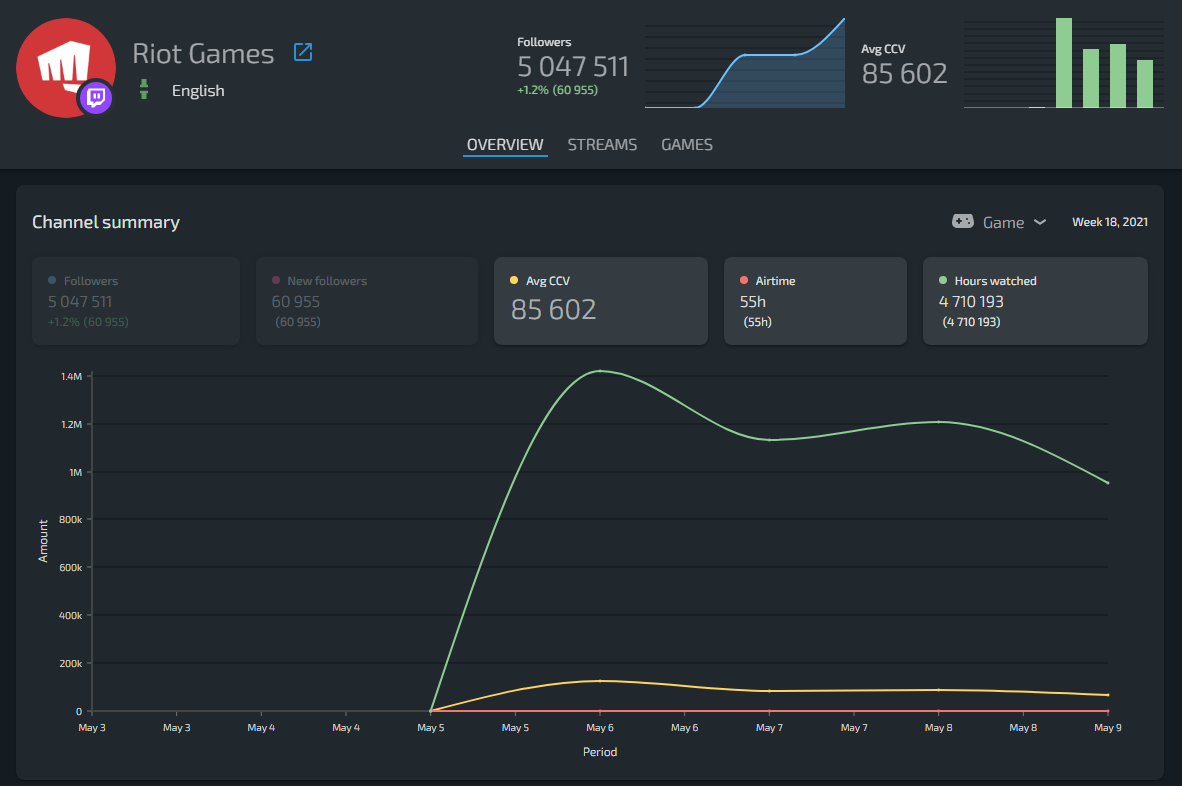The width and height of the screenshot is (1182, 786).
Task: Click the Amount y-axis title
Action: 43,541
